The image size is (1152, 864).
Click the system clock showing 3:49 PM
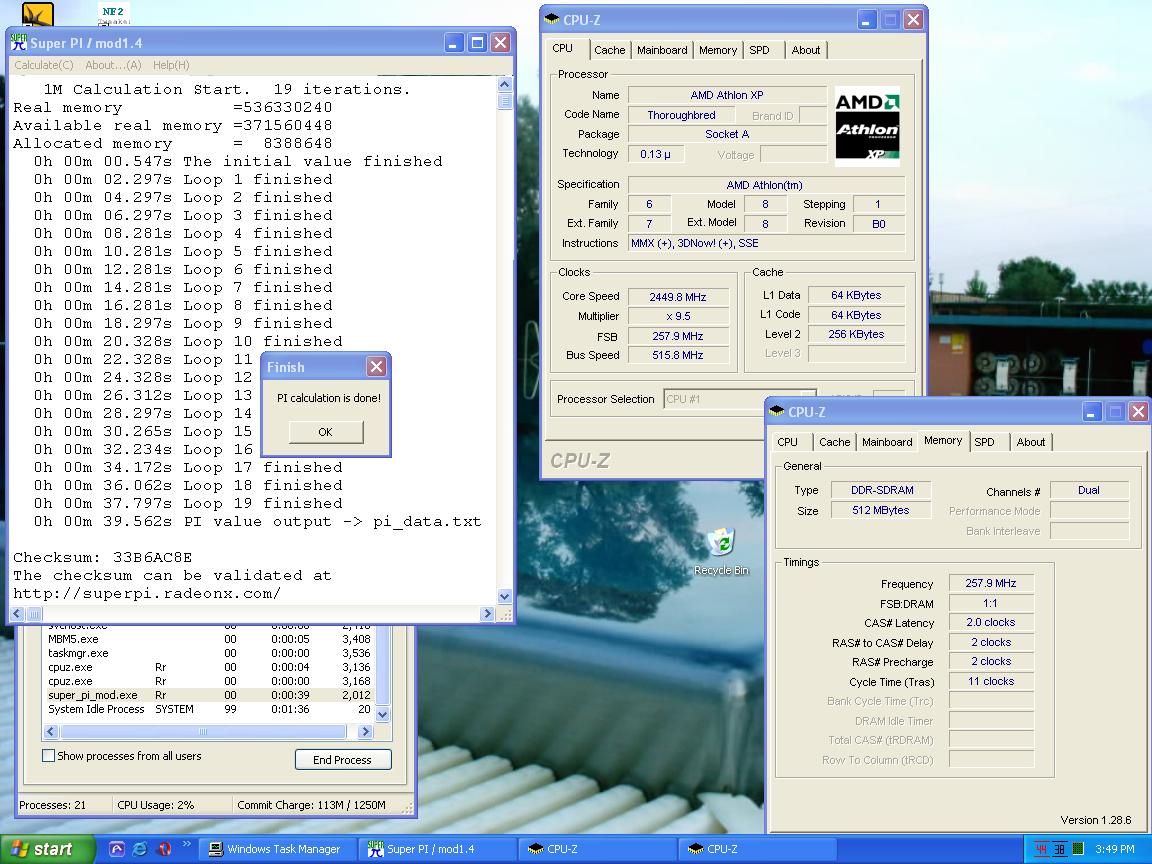[x=1115, y=849]
